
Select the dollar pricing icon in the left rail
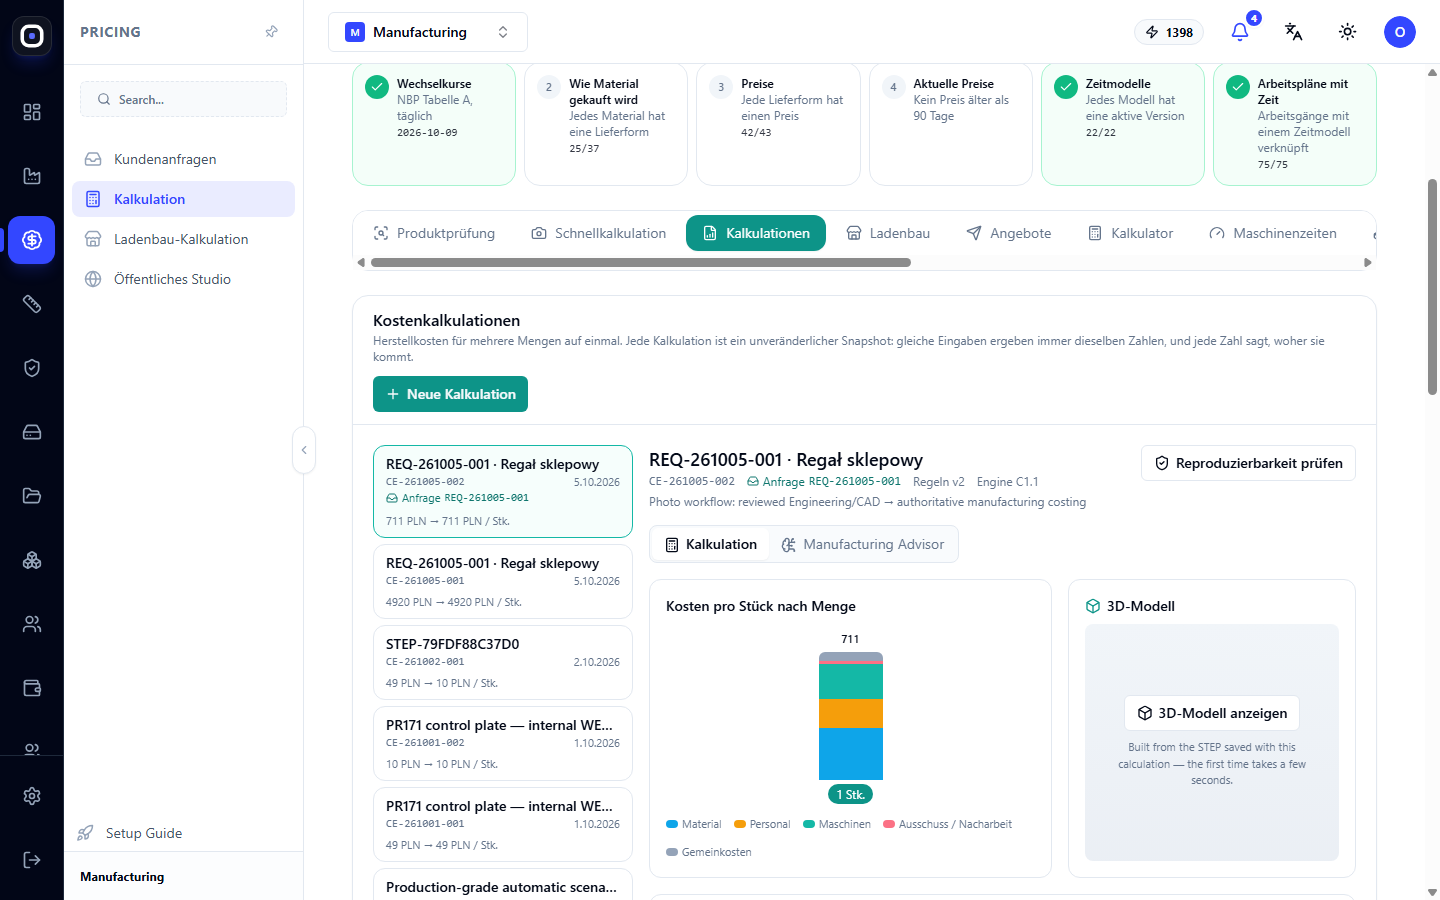pos(32,240)
